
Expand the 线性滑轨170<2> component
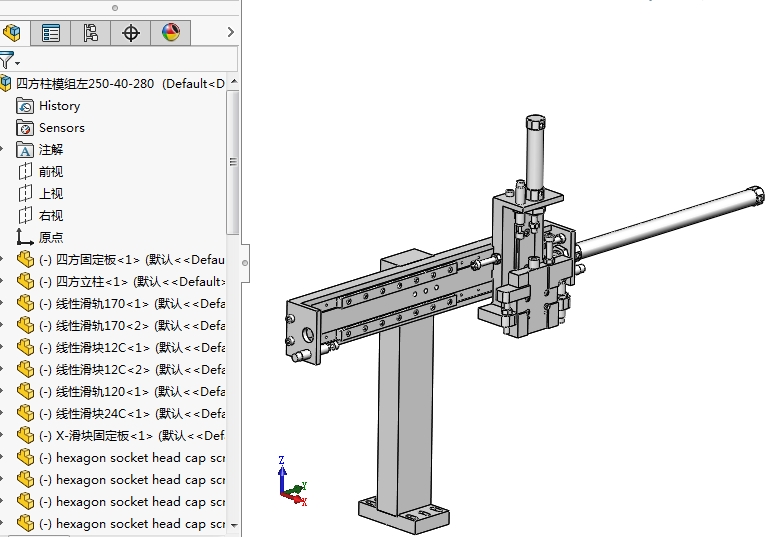2,325
